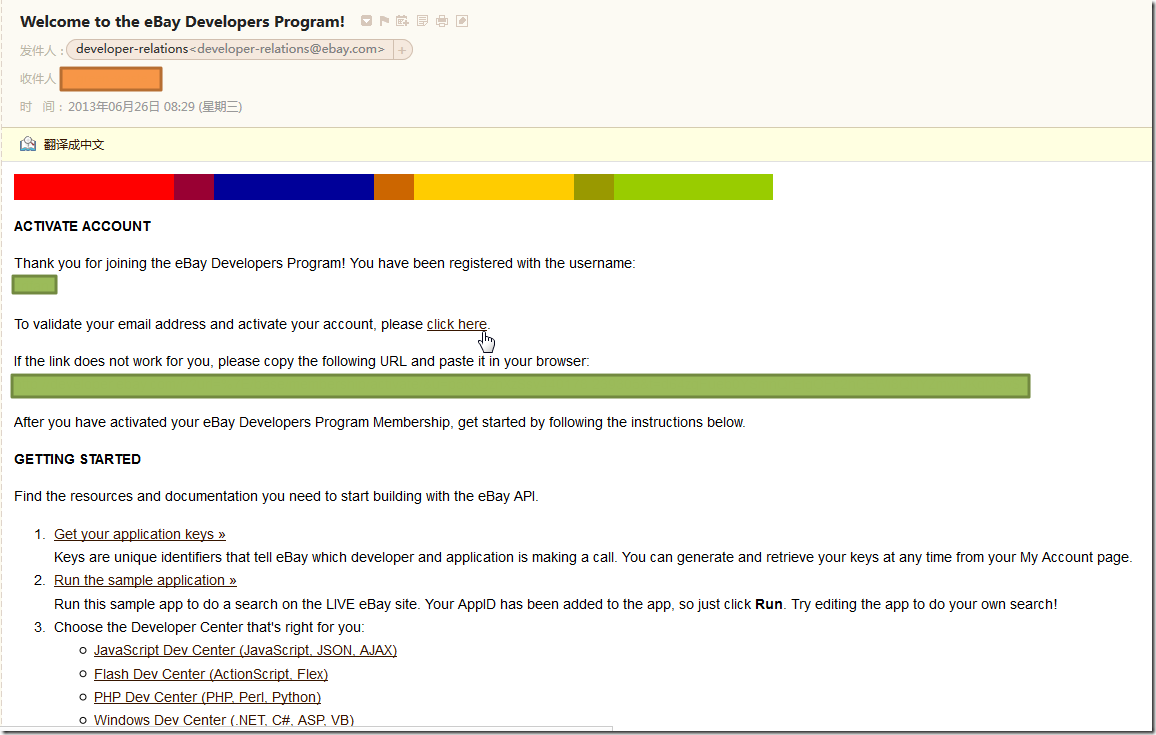Add the email to calendar with calendar icon
Viewport: 1156px width, 735px height.
[x=403, y=21]
